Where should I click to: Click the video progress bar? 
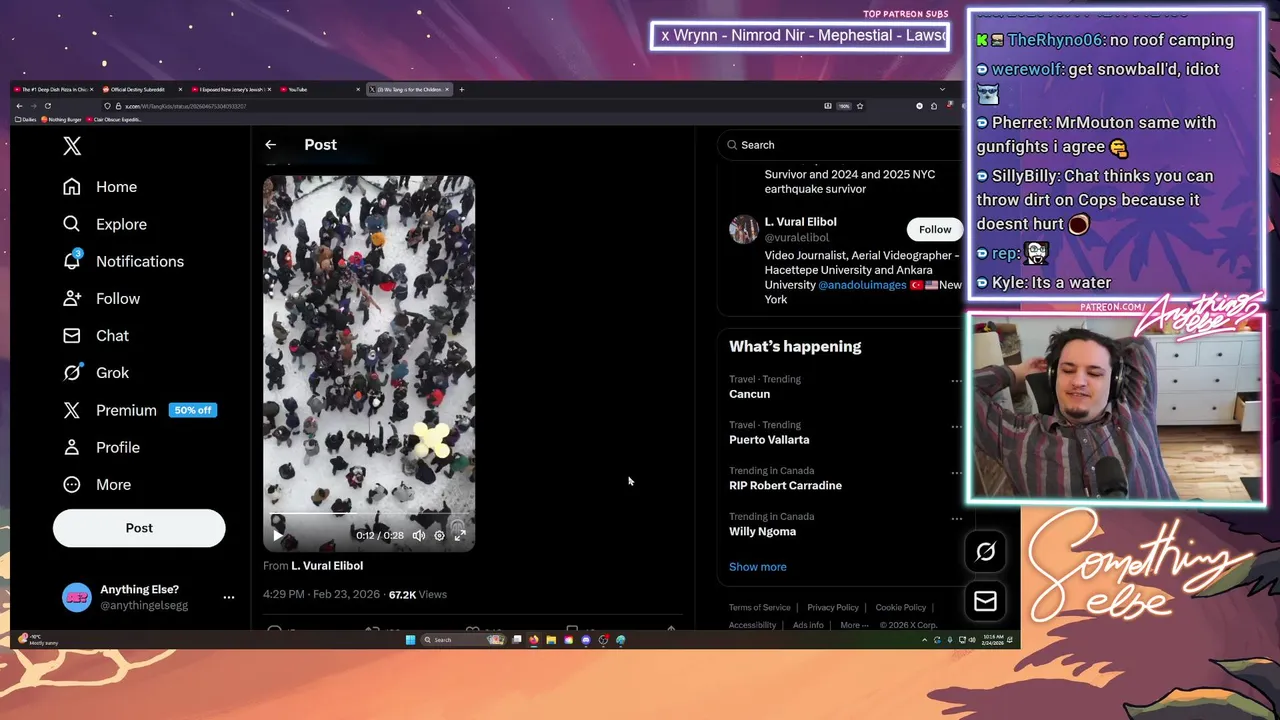click(x=369, y=514)
